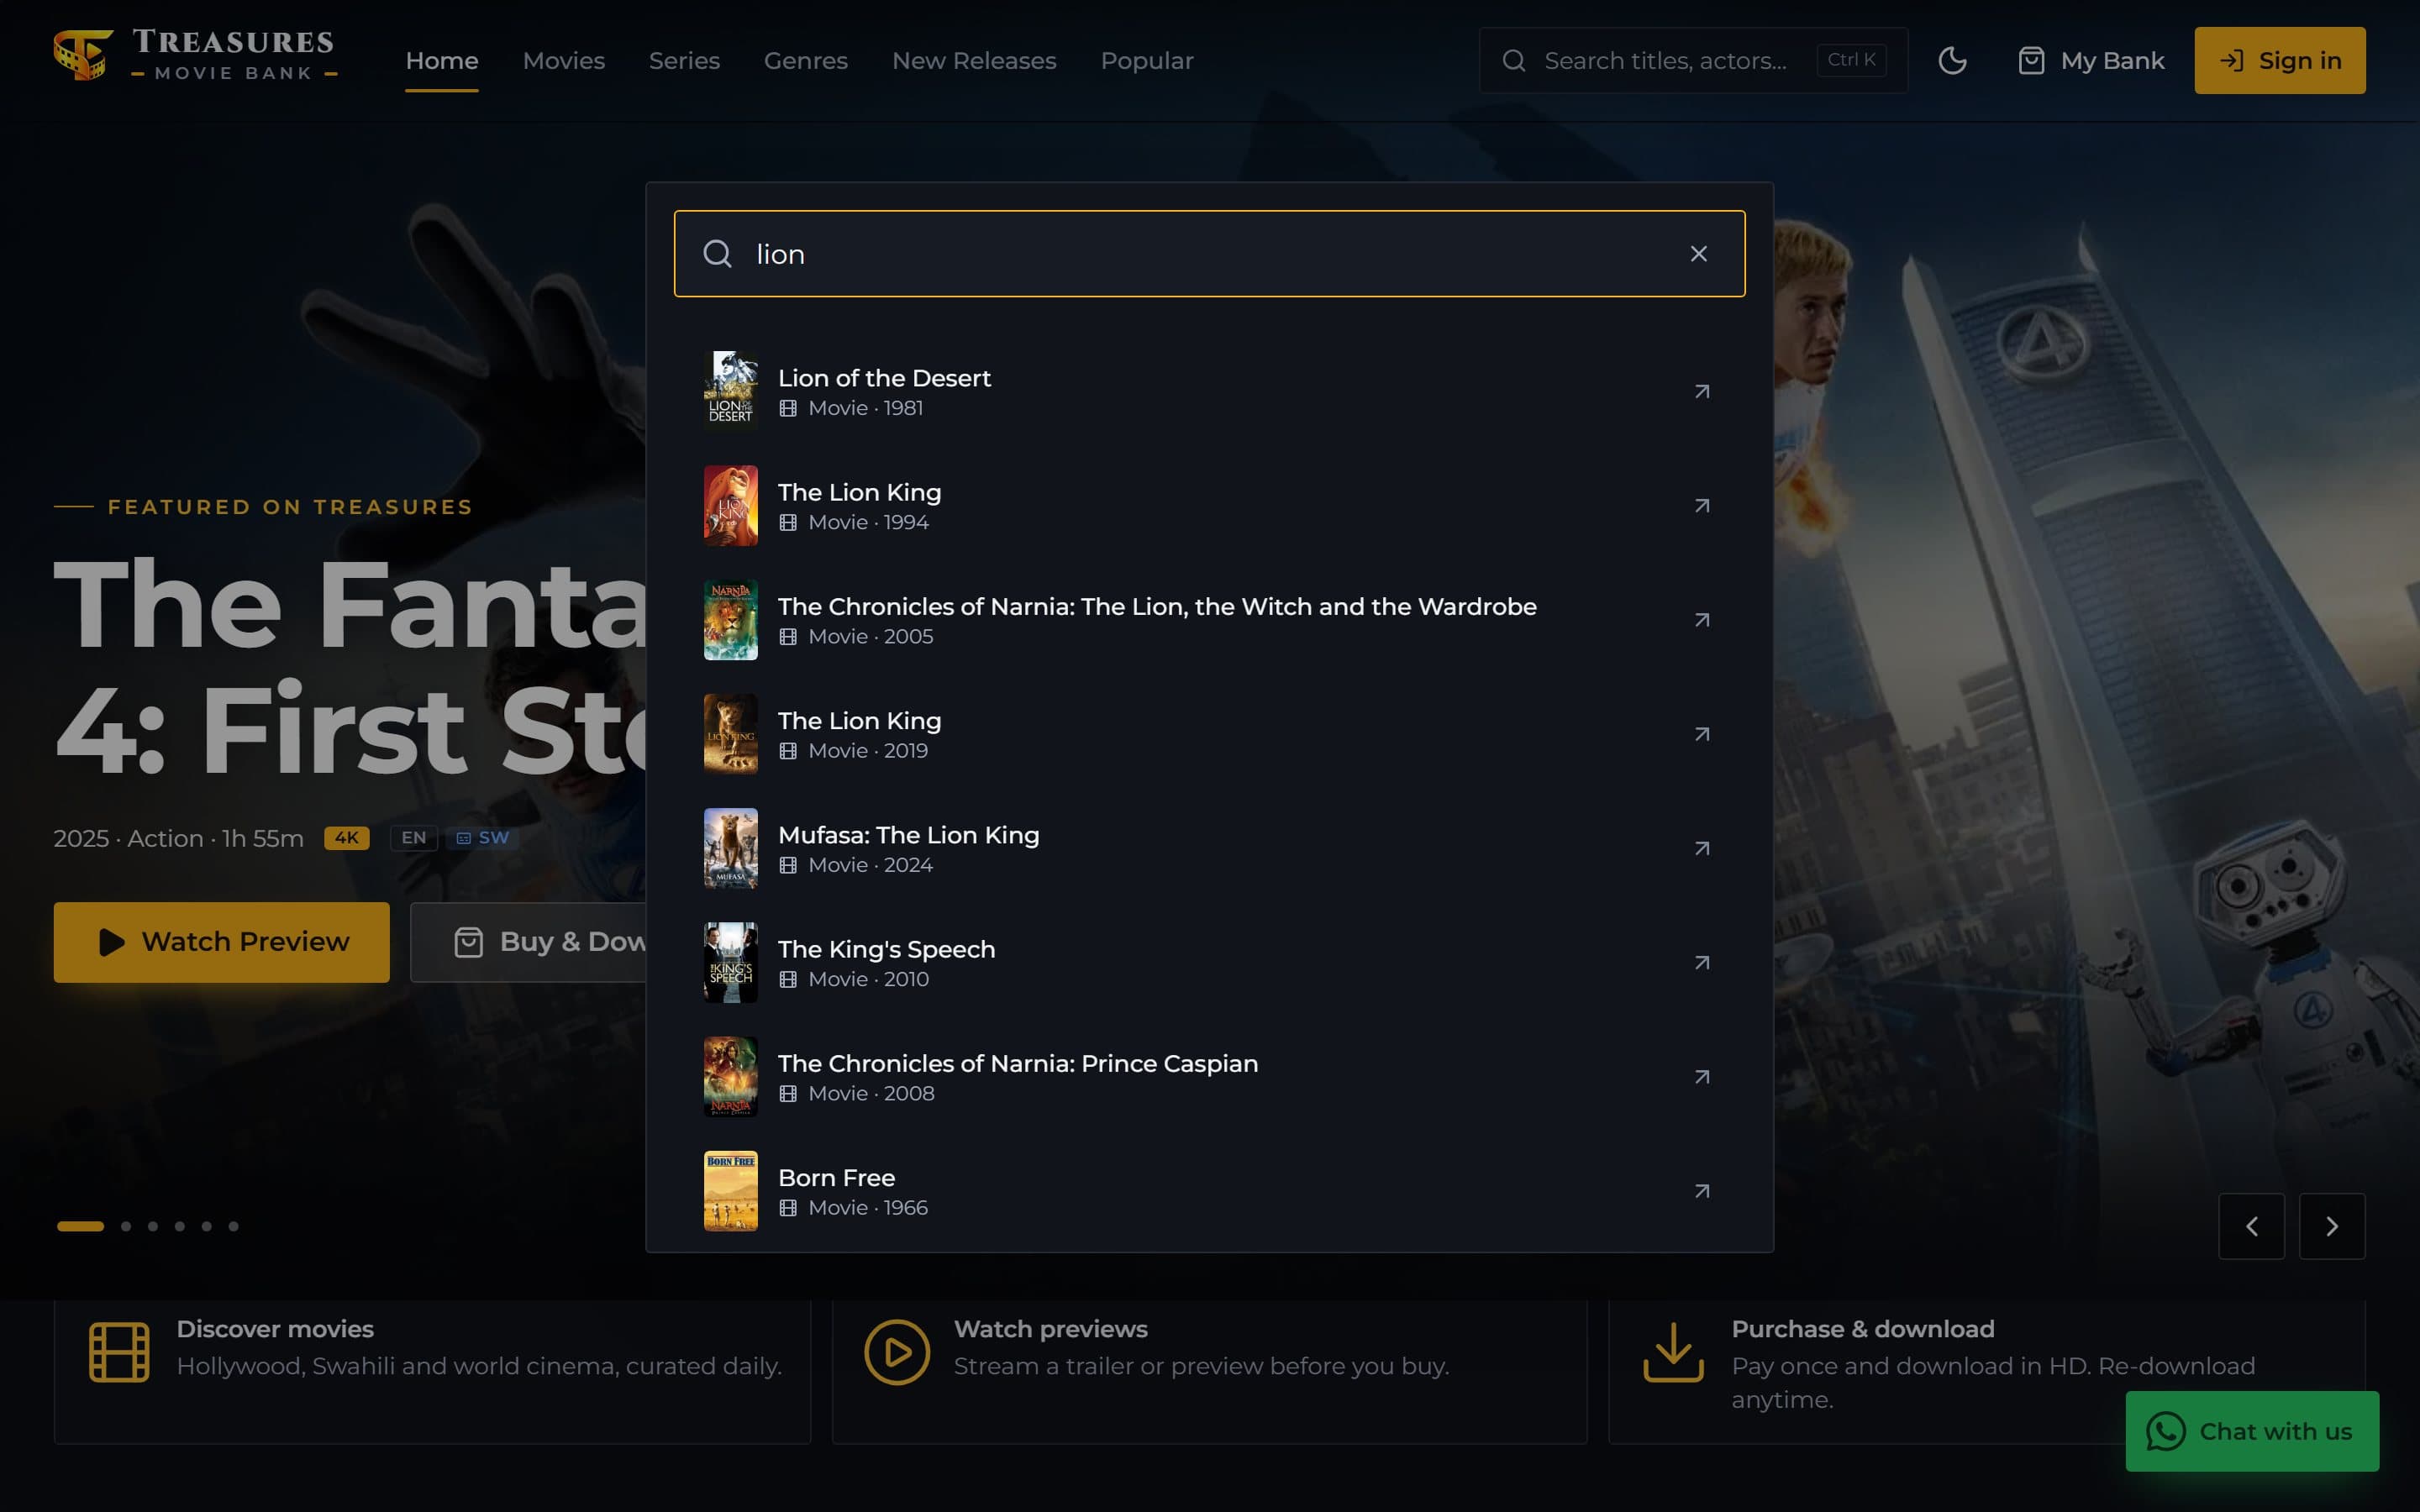Open the Home nav tab

[x=442, y=61]
